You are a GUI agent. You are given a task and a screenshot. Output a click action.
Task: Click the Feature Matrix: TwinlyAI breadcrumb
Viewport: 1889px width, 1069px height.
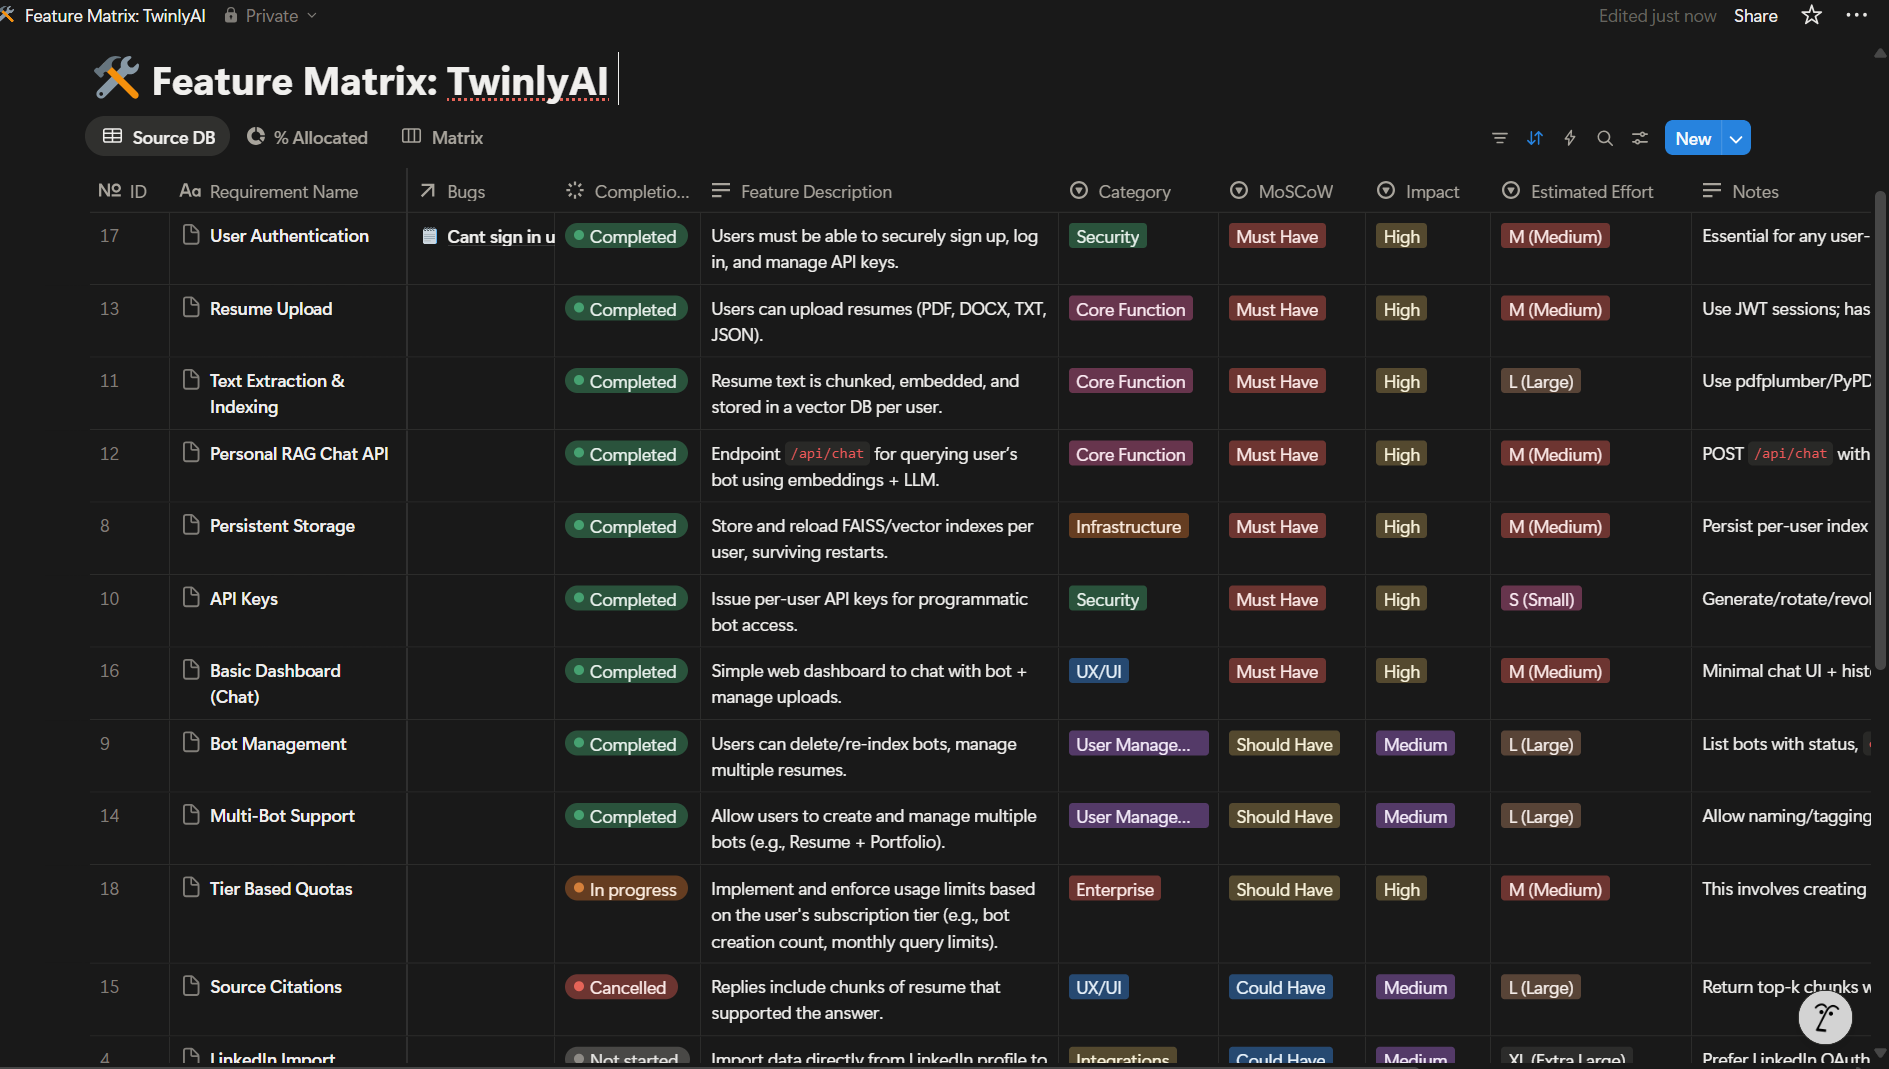(115, 16)
